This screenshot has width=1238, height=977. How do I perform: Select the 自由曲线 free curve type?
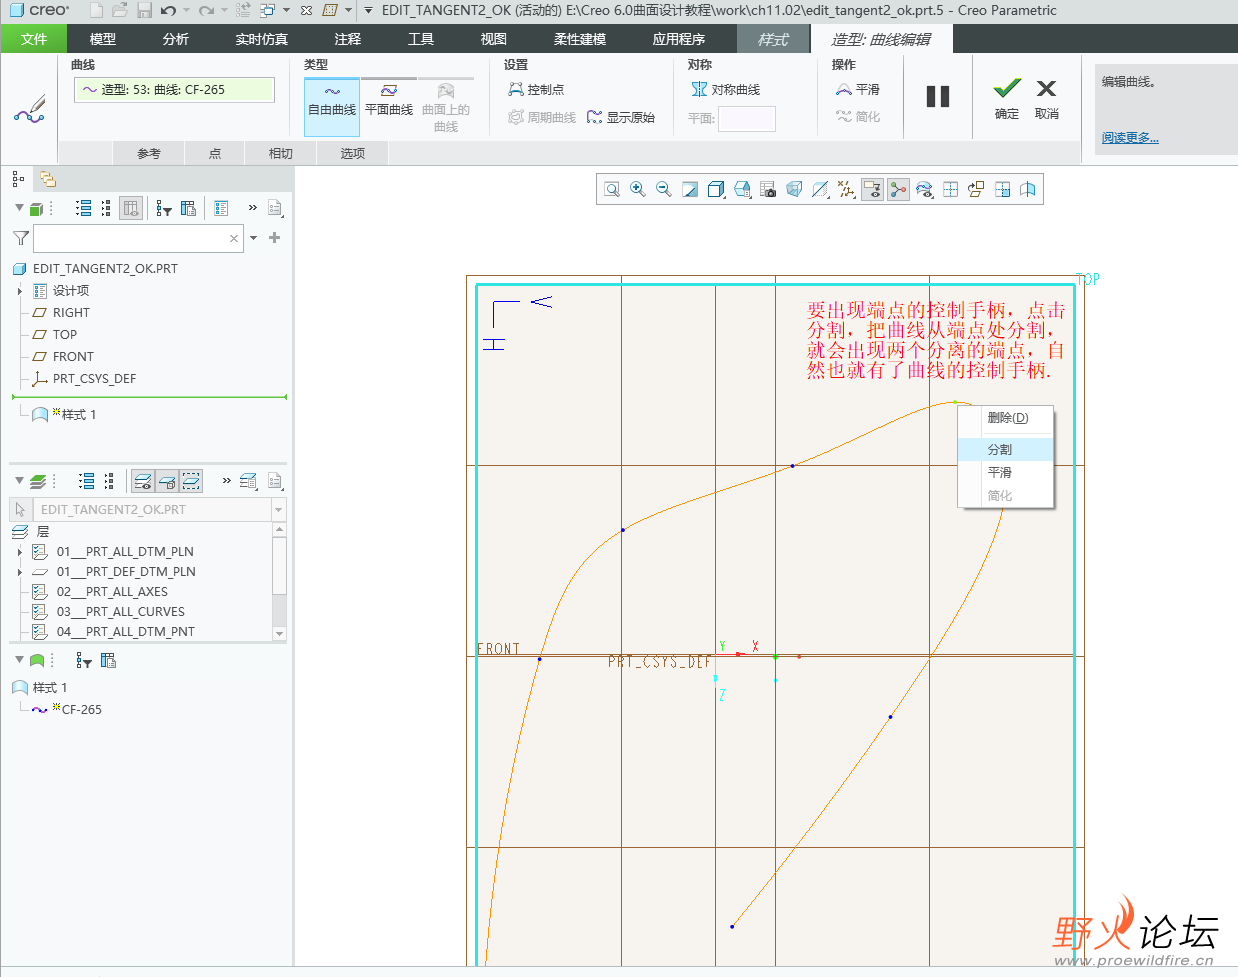[332, 105]
